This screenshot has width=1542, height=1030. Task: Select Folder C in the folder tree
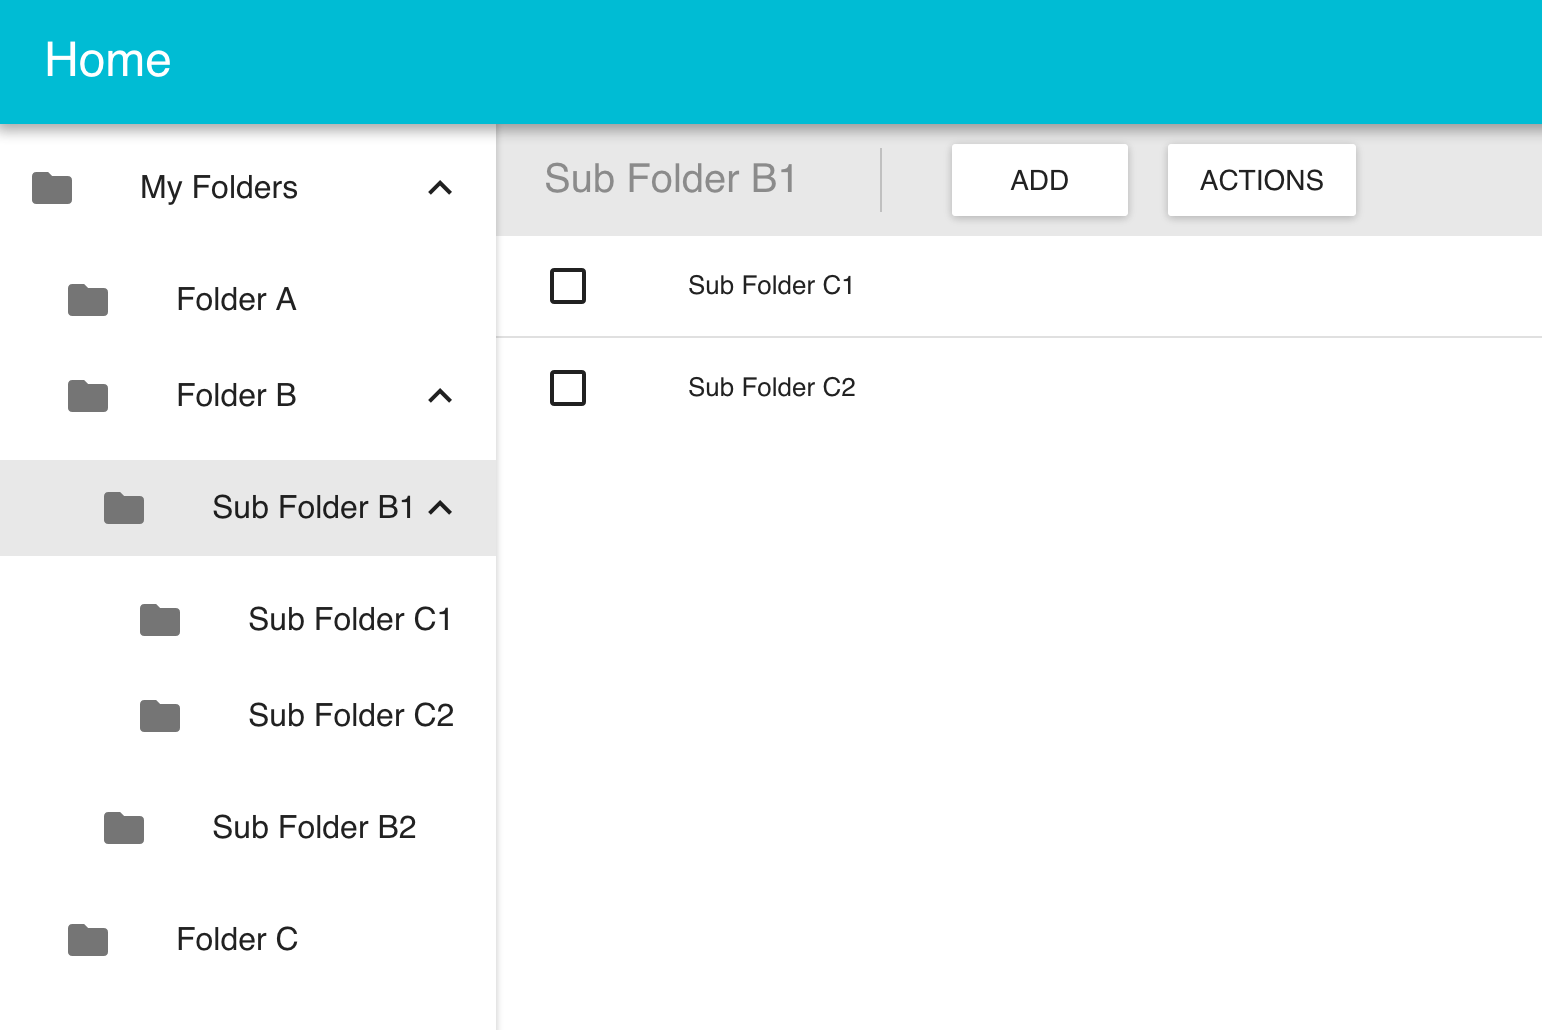(236, 939)
